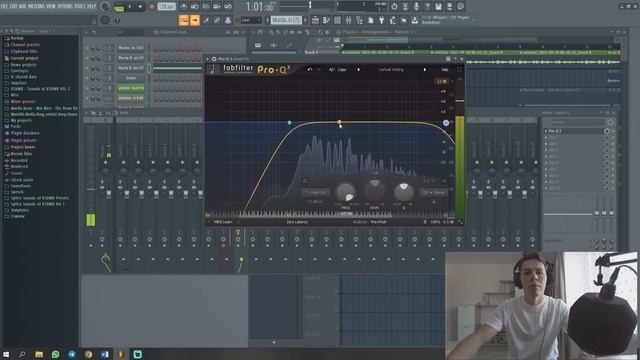Toggle the overdub icon beside loop recording

[x=217, y=7]
